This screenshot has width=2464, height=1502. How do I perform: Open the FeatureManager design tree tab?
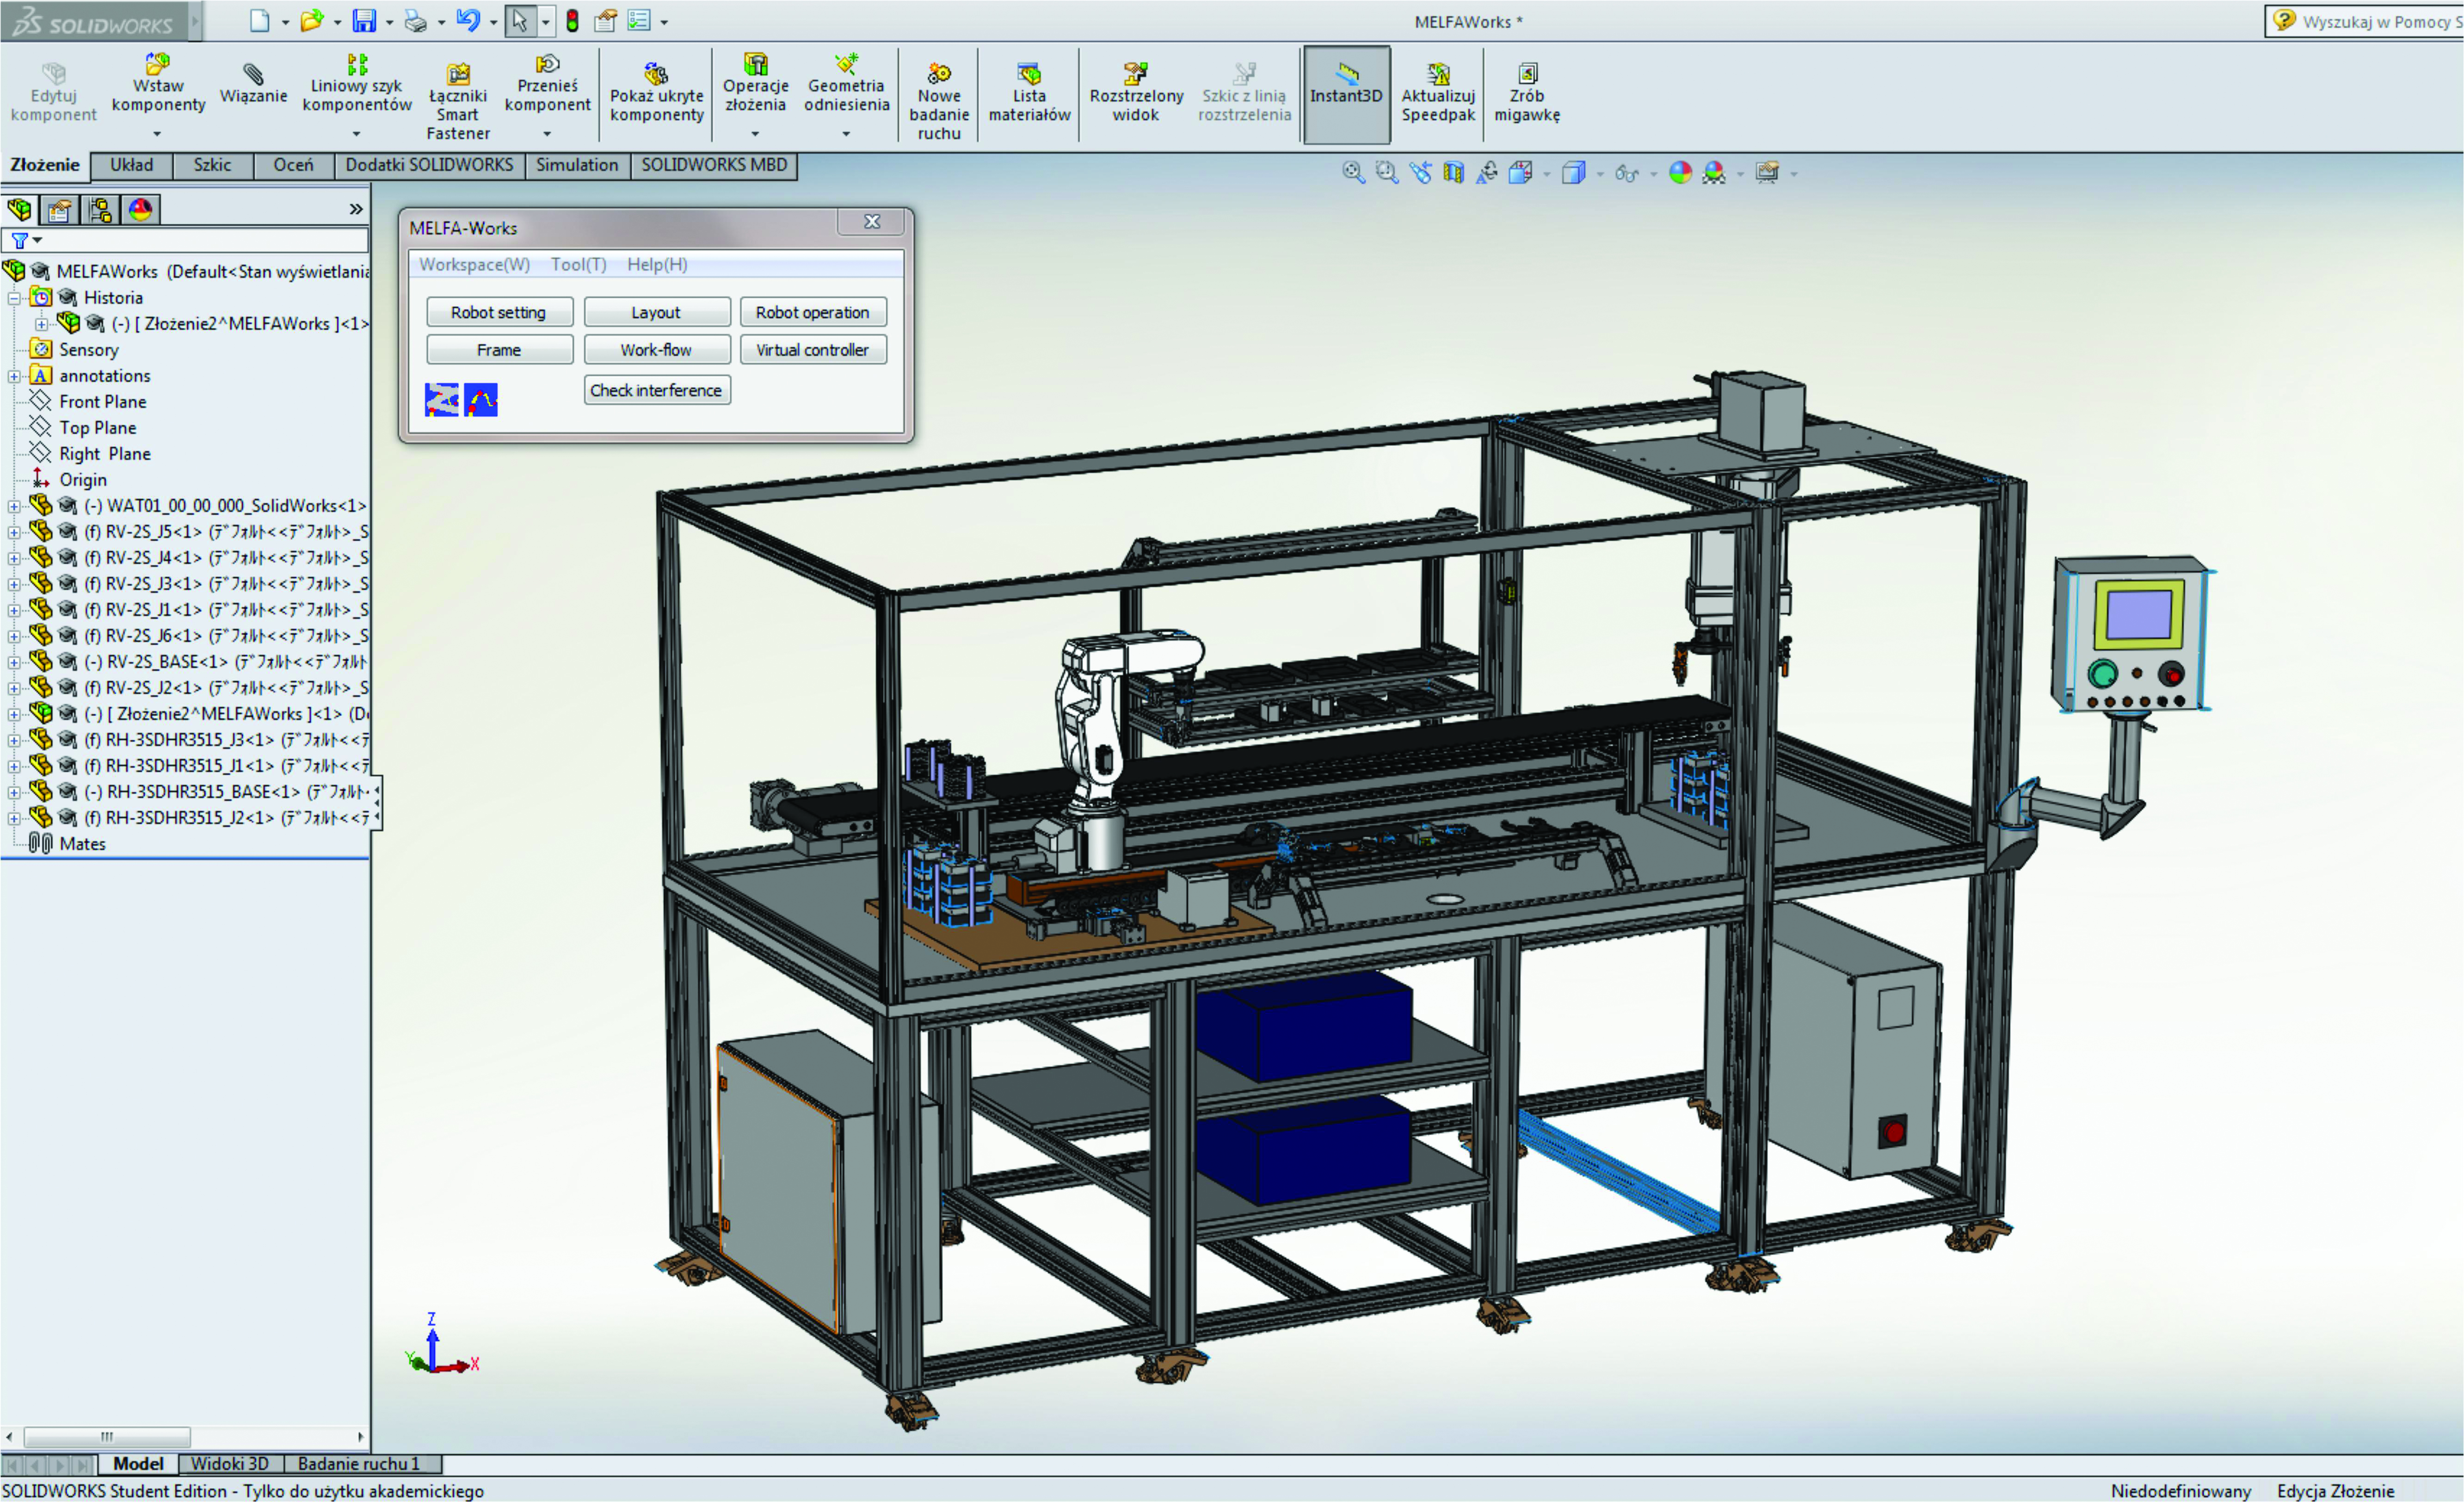[20, 209]
